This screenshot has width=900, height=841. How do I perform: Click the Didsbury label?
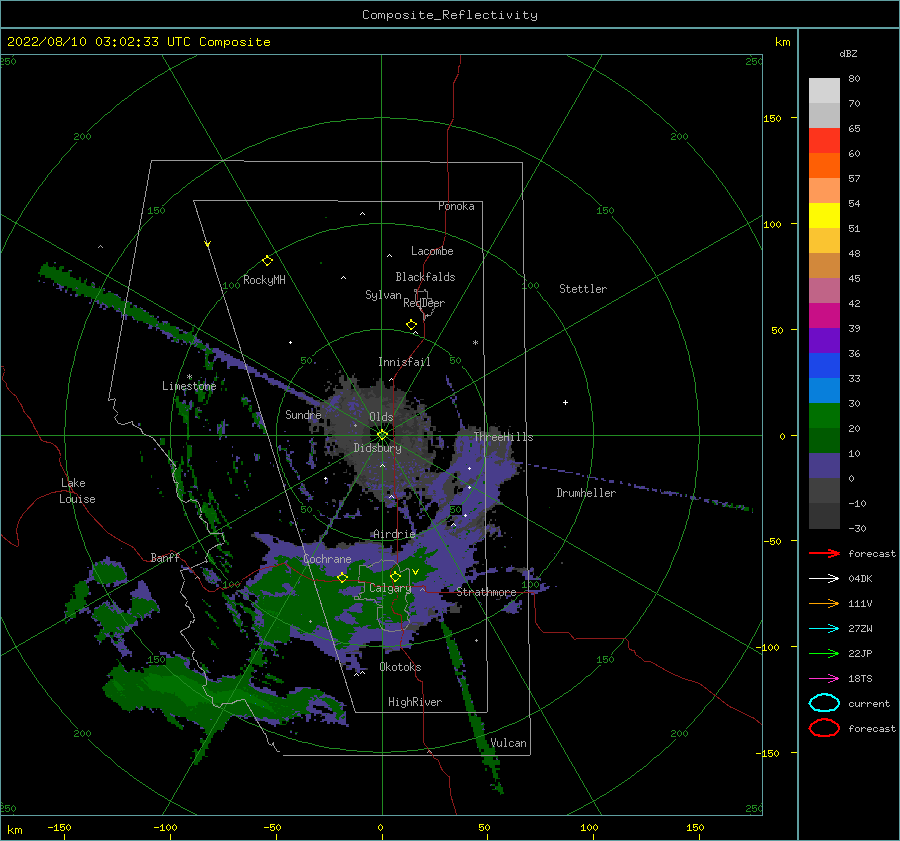pos(378,448)
